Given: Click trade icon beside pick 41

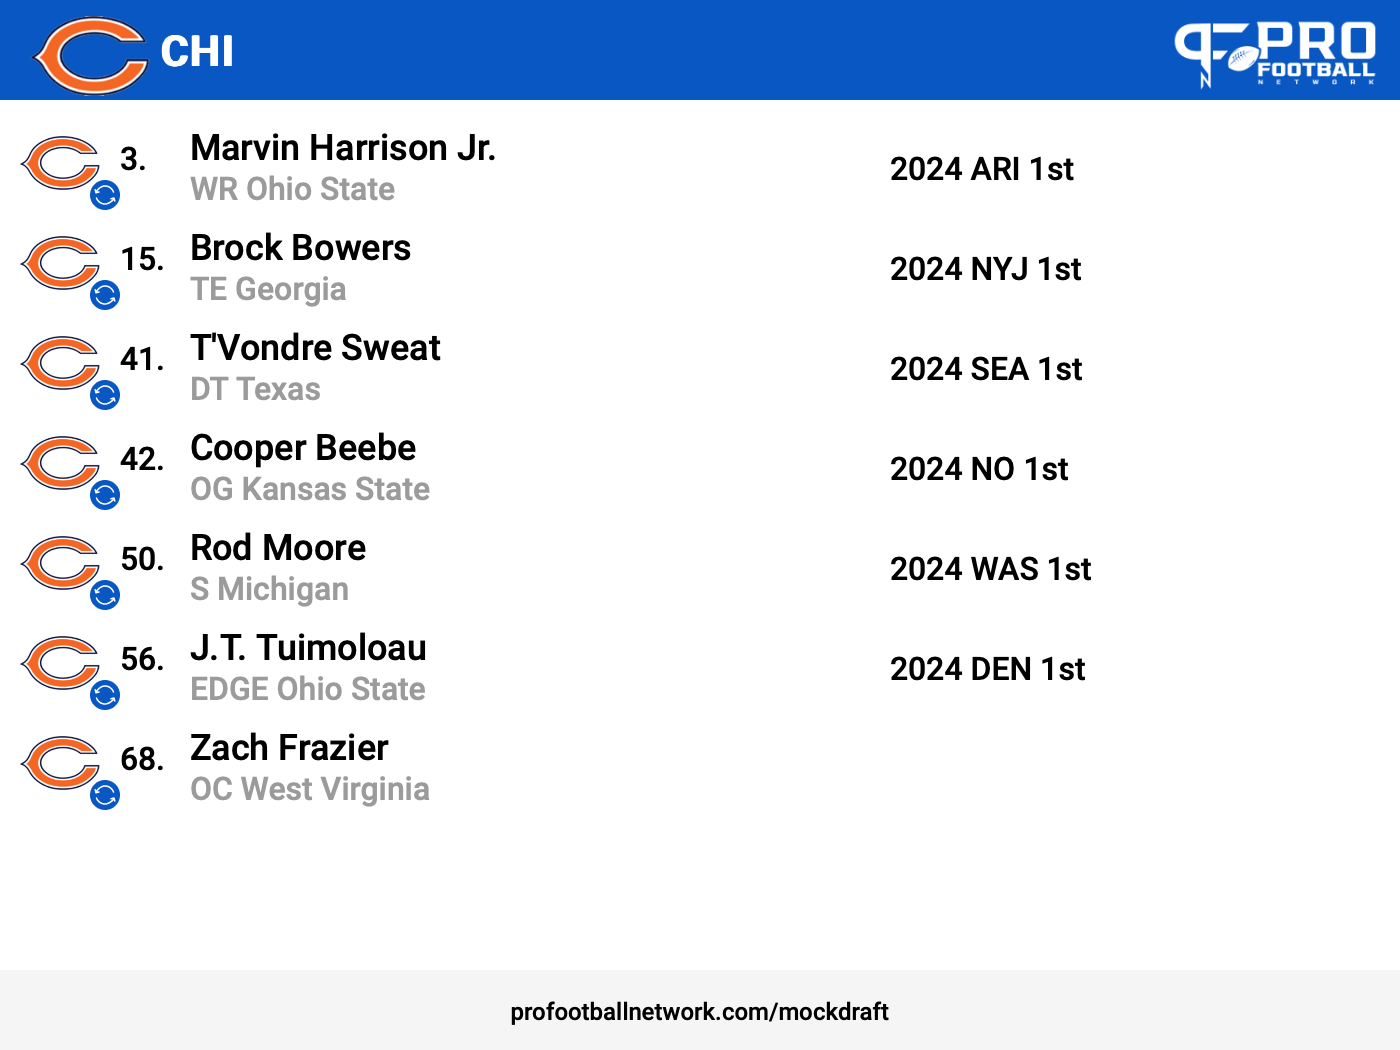Looking at the screenshot, I should (x=105, y=395).
